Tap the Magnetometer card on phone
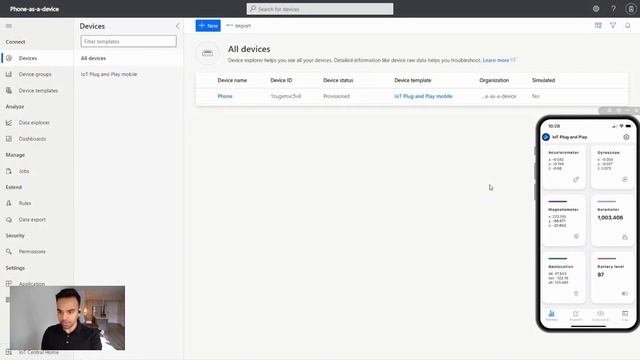Image resolution: width=640 pixels, height=360 pixels. [564, 221]
